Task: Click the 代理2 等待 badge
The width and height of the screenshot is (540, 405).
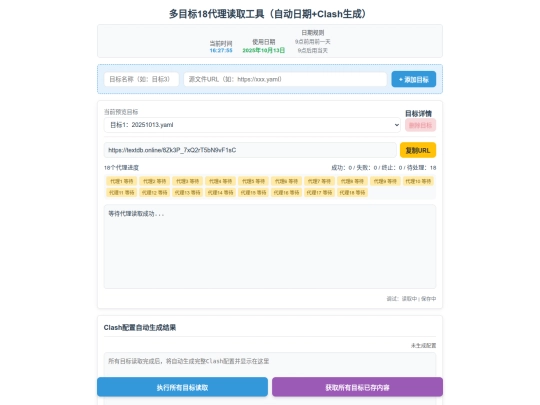Action: (154, 181)
